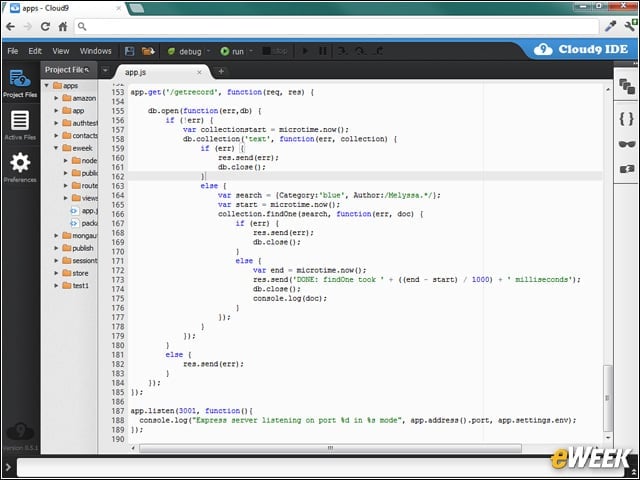Click the step over debugger icon
The width and height of the screenshot is (640, 480).
[x=360, y=51]
